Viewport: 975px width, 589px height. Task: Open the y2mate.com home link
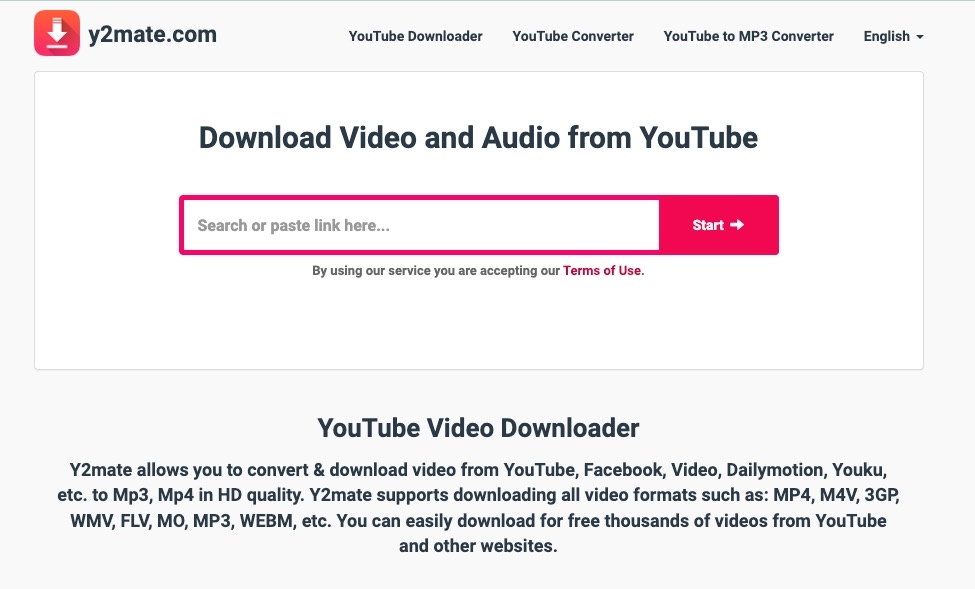pos(152,34)
